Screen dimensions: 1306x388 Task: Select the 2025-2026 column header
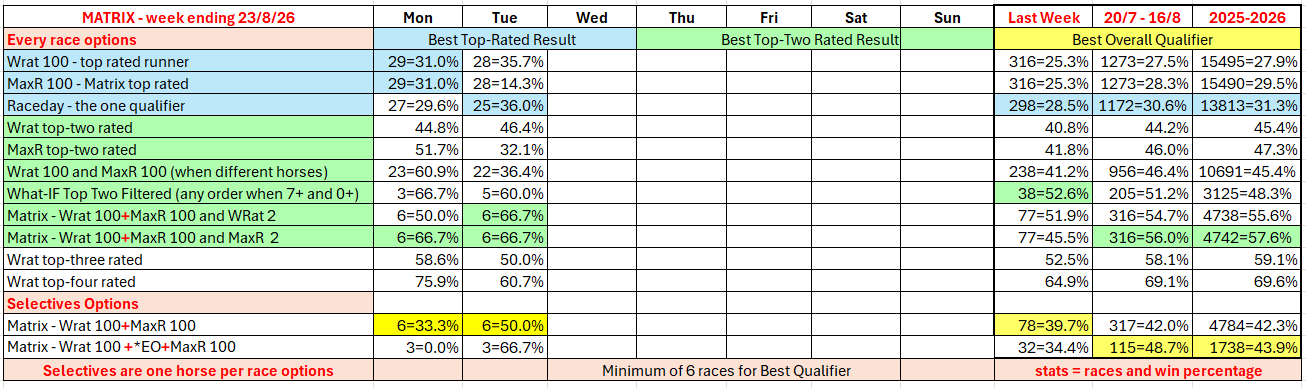point(1251,17)
